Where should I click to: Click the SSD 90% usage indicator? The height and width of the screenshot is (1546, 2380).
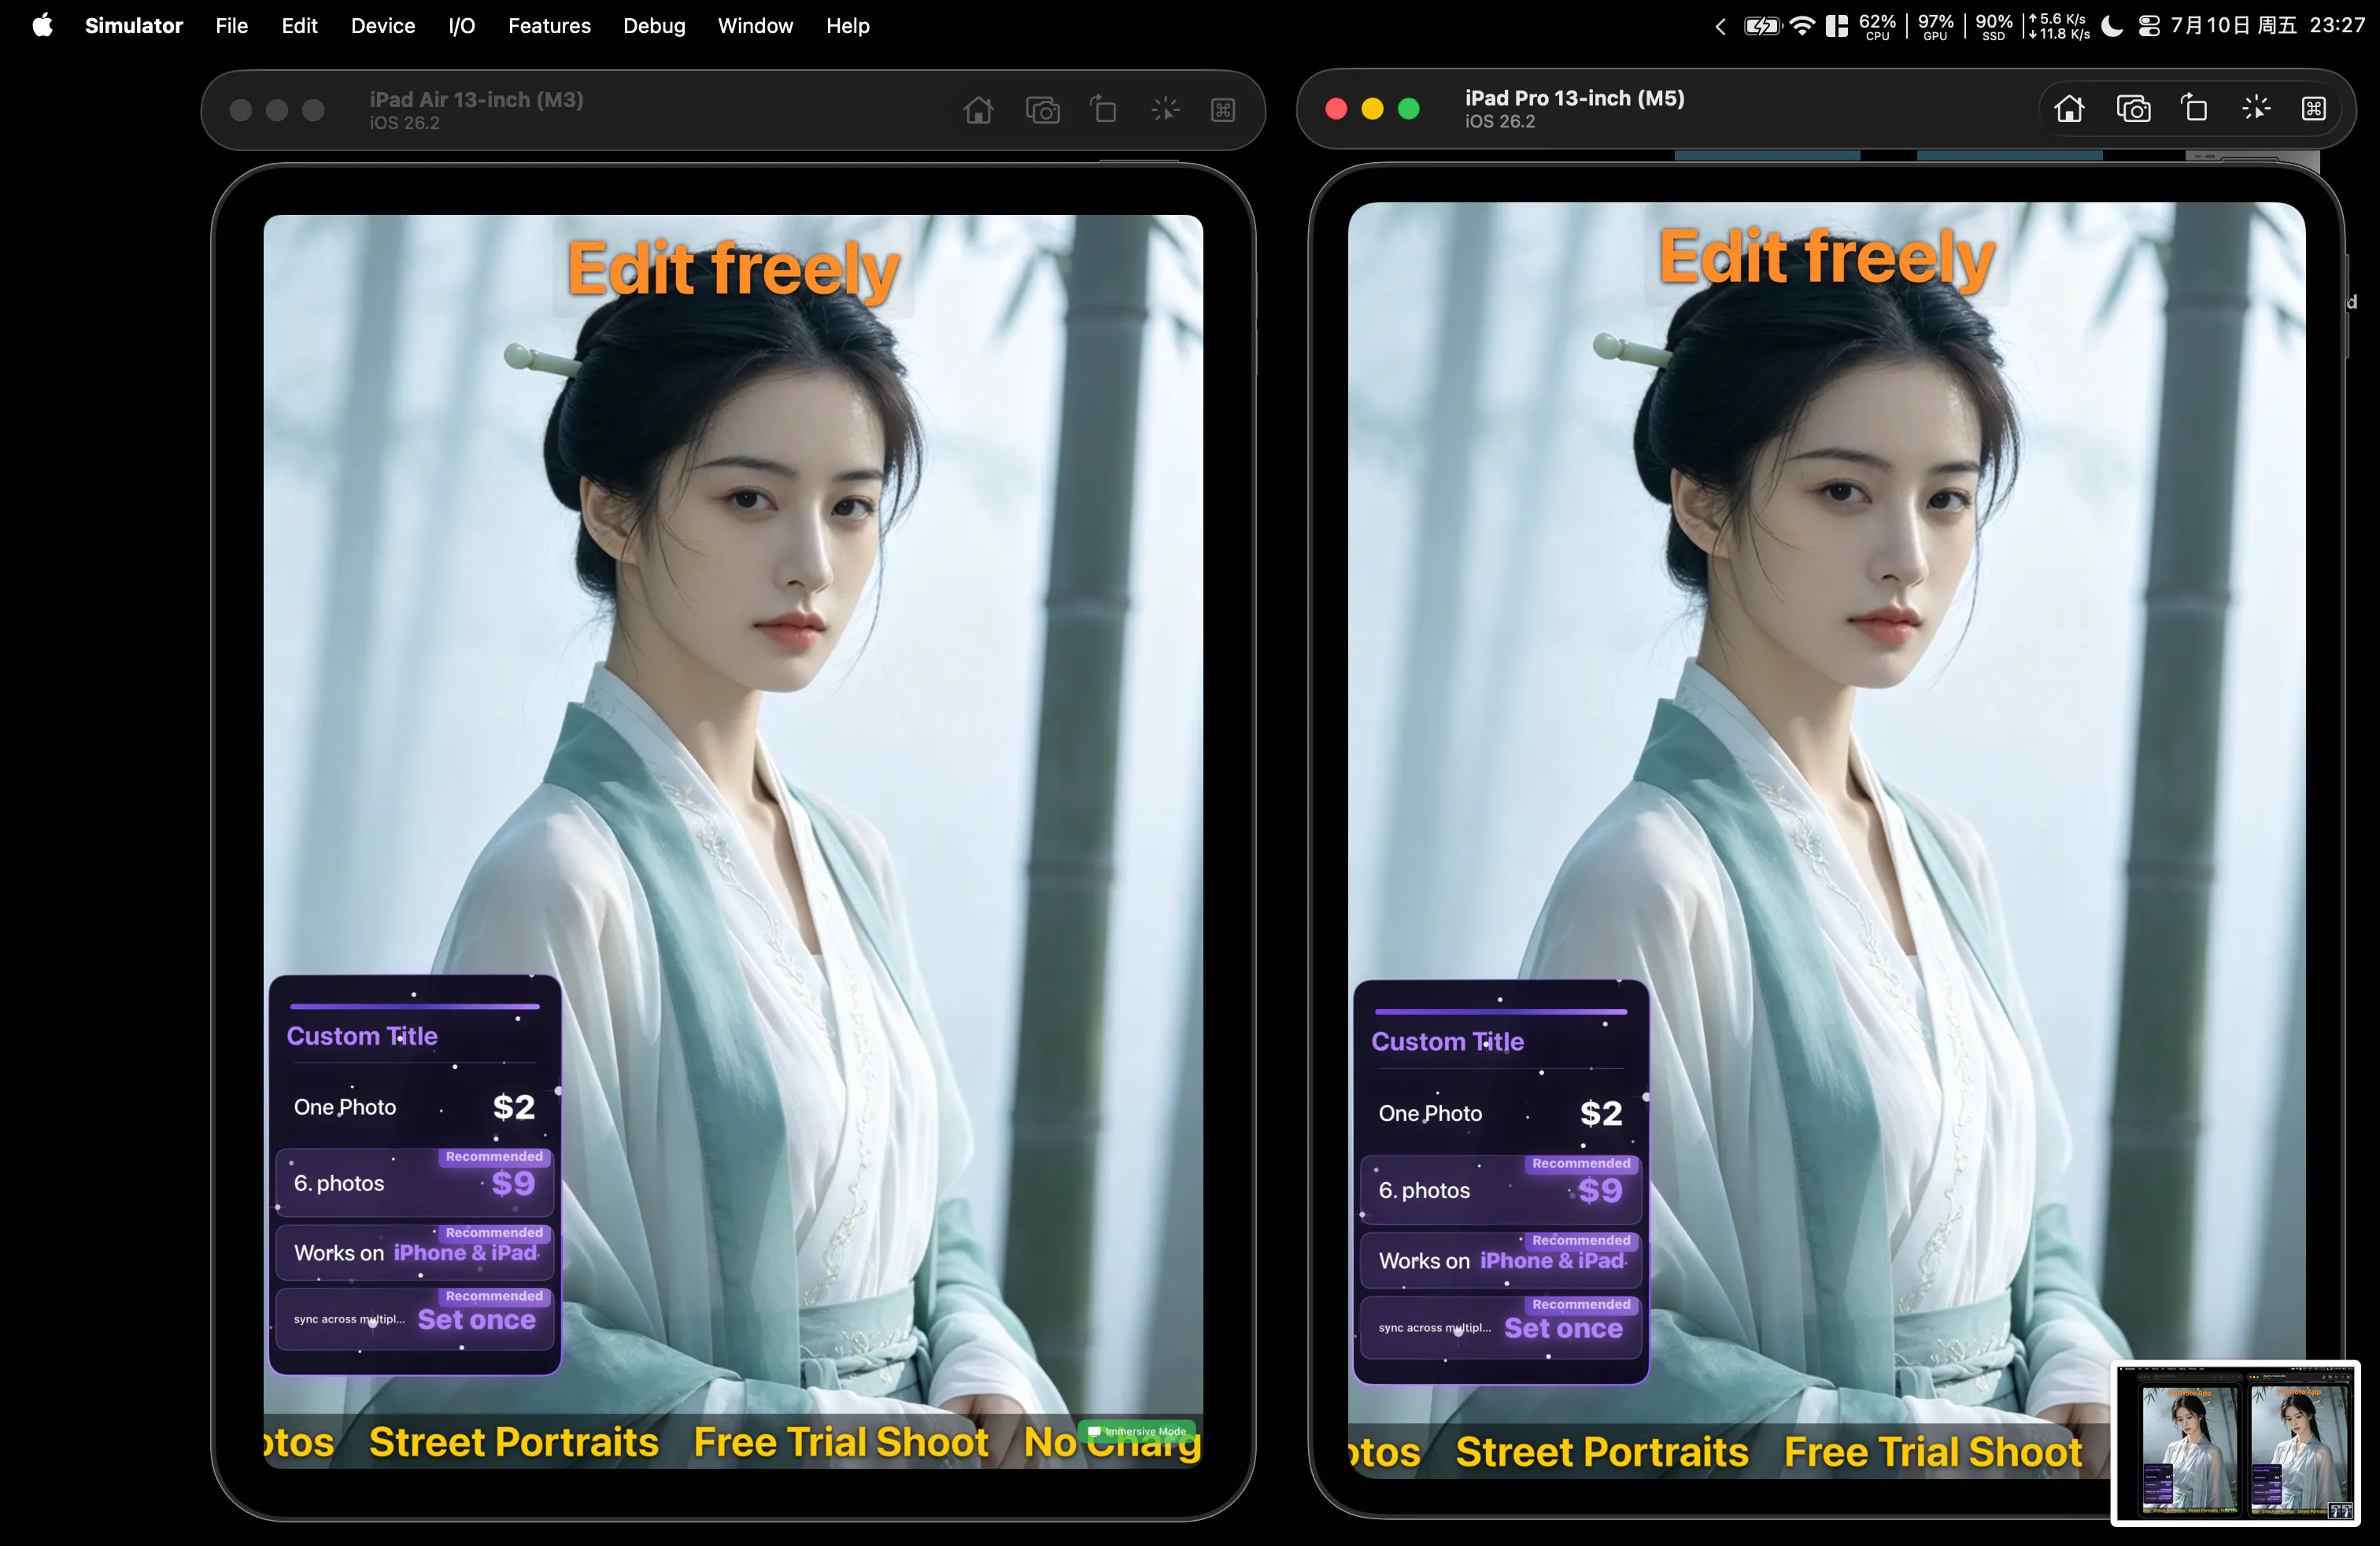coord(1993,26)
